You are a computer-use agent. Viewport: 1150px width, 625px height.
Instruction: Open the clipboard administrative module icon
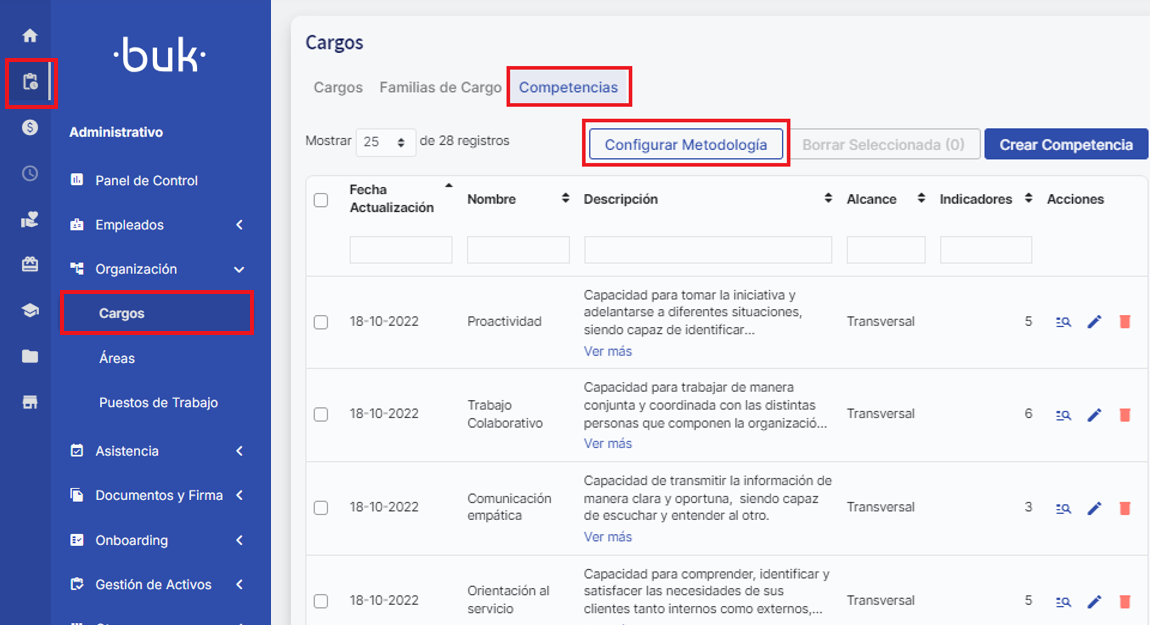30,82
